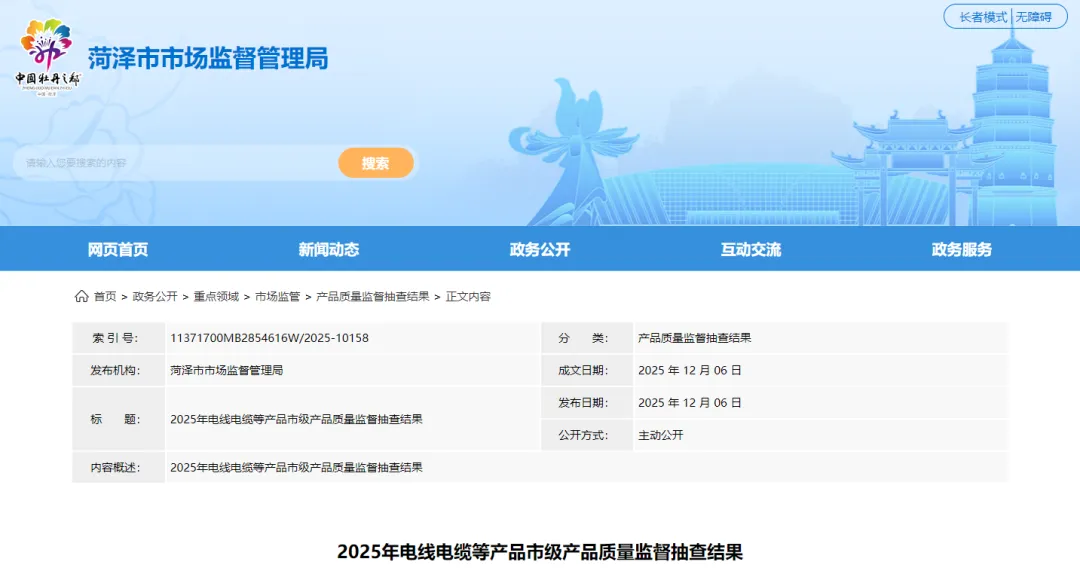This screenshot has height=577, width=1080.
Task: Click the 菏泽市市场监督管理局 site title
Action: [x=208, y=58]
